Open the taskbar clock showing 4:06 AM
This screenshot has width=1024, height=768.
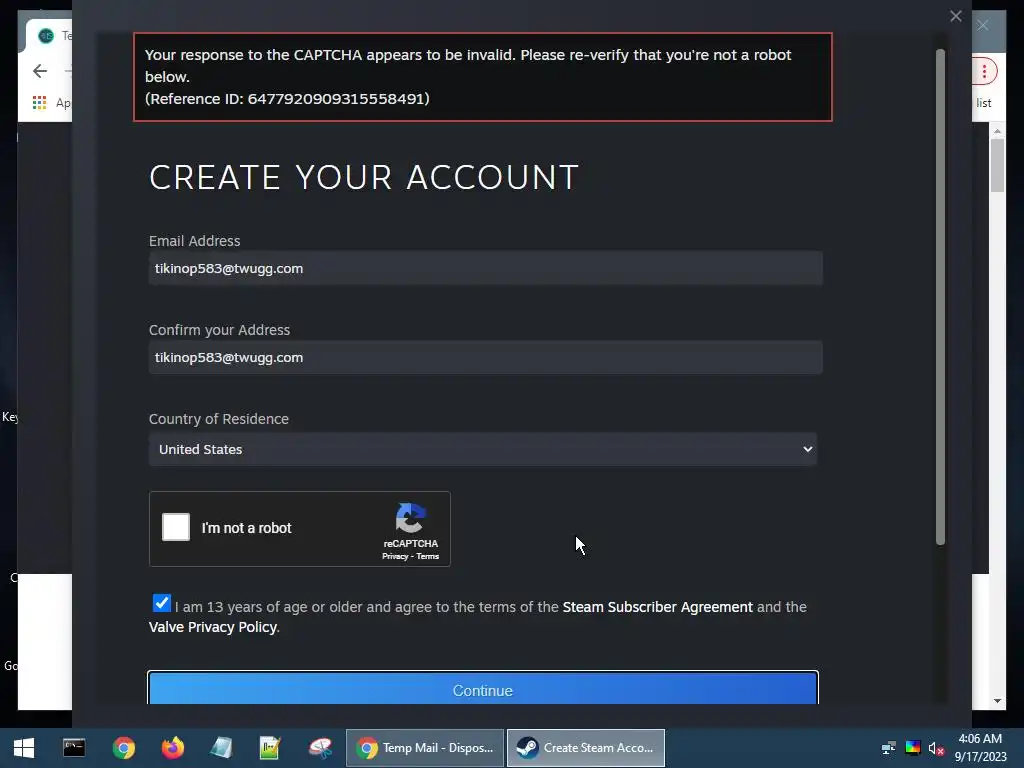[980, 748]
